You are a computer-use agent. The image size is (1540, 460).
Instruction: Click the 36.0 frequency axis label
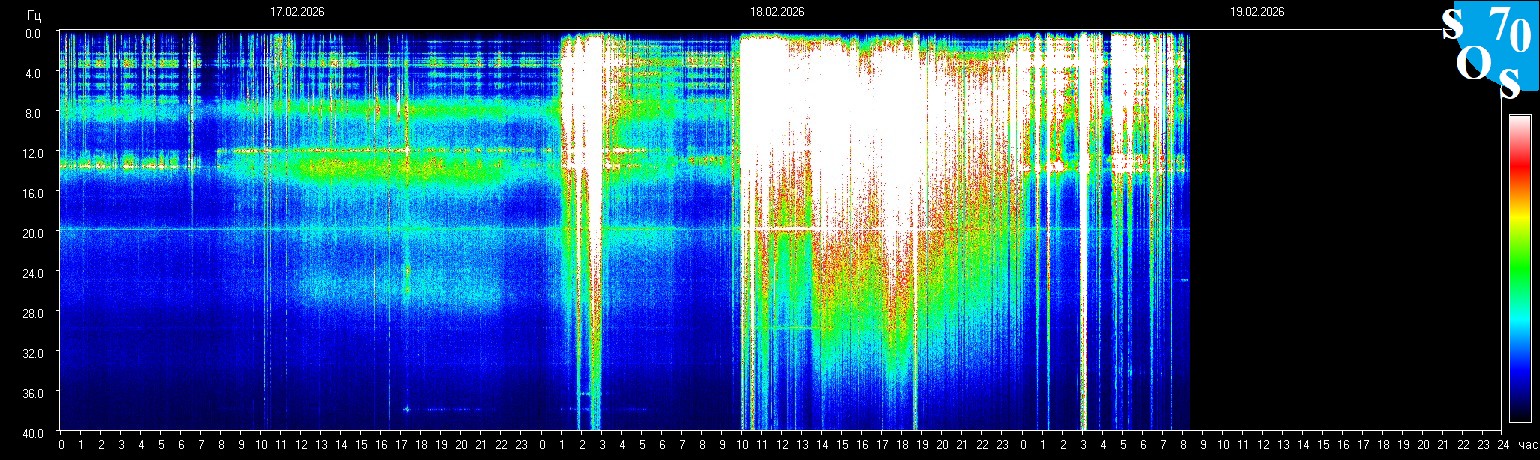point(32,392)
